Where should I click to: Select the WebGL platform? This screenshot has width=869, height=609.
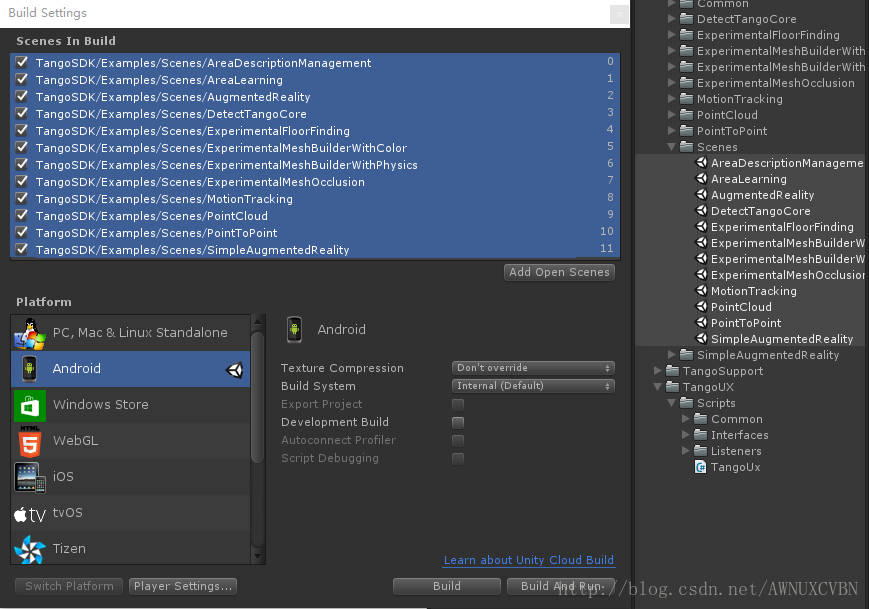131,441
